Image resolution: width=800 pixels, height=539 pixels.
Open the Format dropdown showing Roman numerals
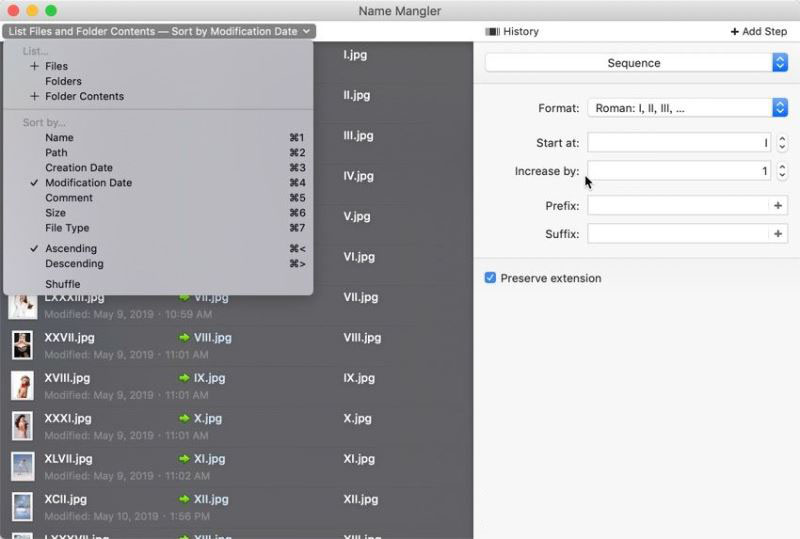click(x=688, y=108)
